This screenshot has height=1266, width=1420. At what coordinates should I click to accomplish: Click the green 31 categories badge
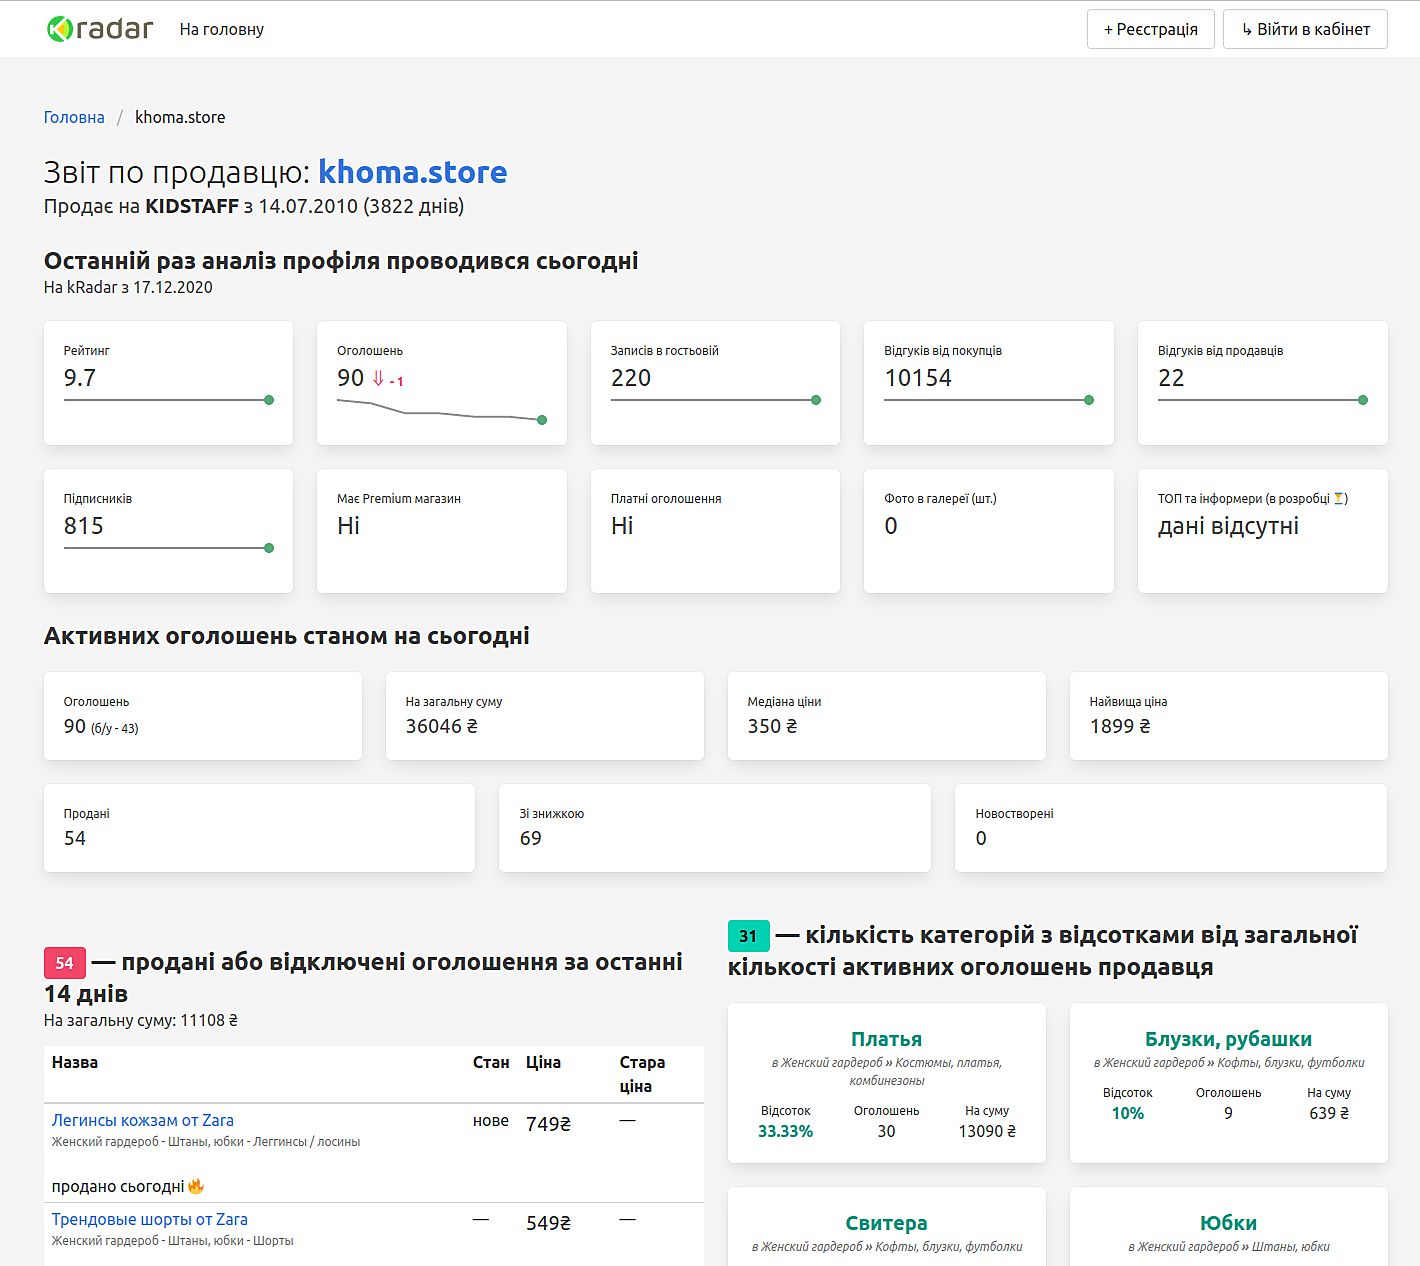748,936
